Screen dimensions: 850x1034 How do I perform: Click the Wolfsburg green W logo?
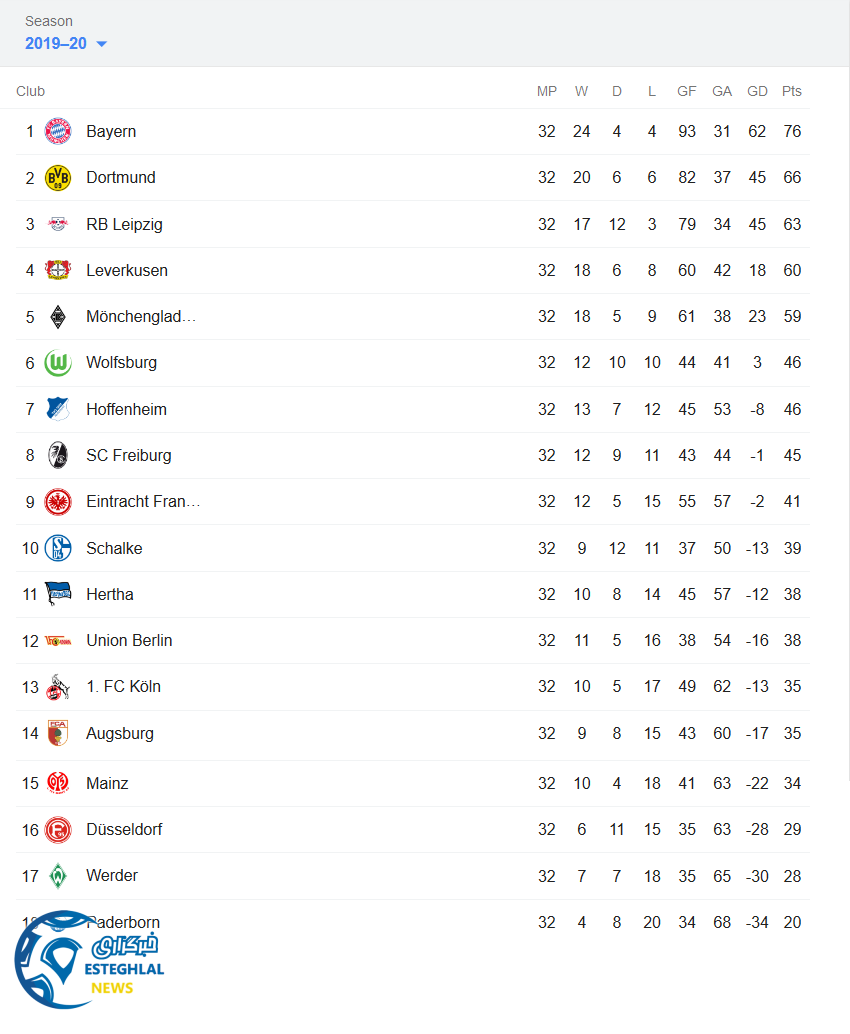[x=58, y=363]
